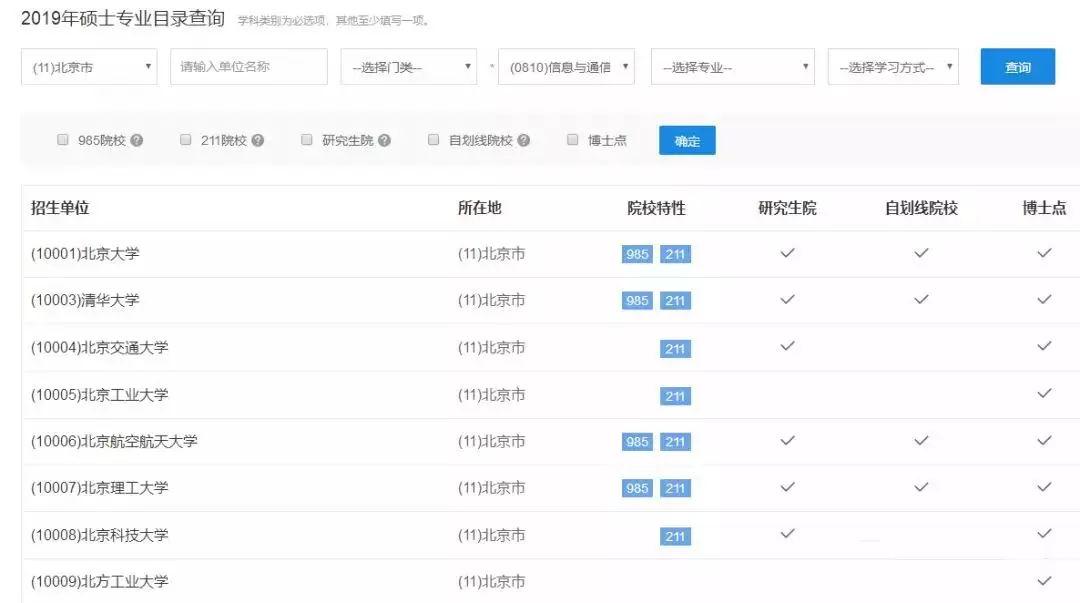Open the 选择专业 dropdown

point(733,67)
